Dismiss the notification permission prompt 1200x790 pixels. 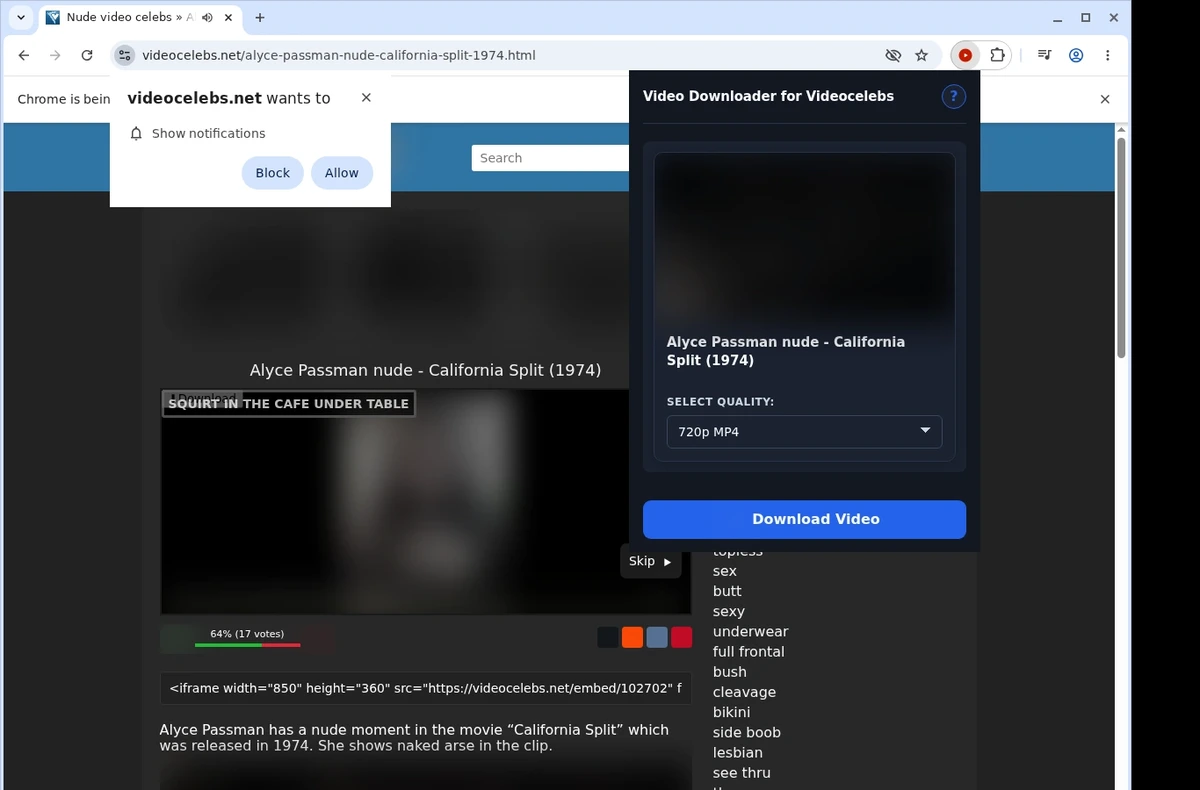pyautogui.click(x=366, y=97)
